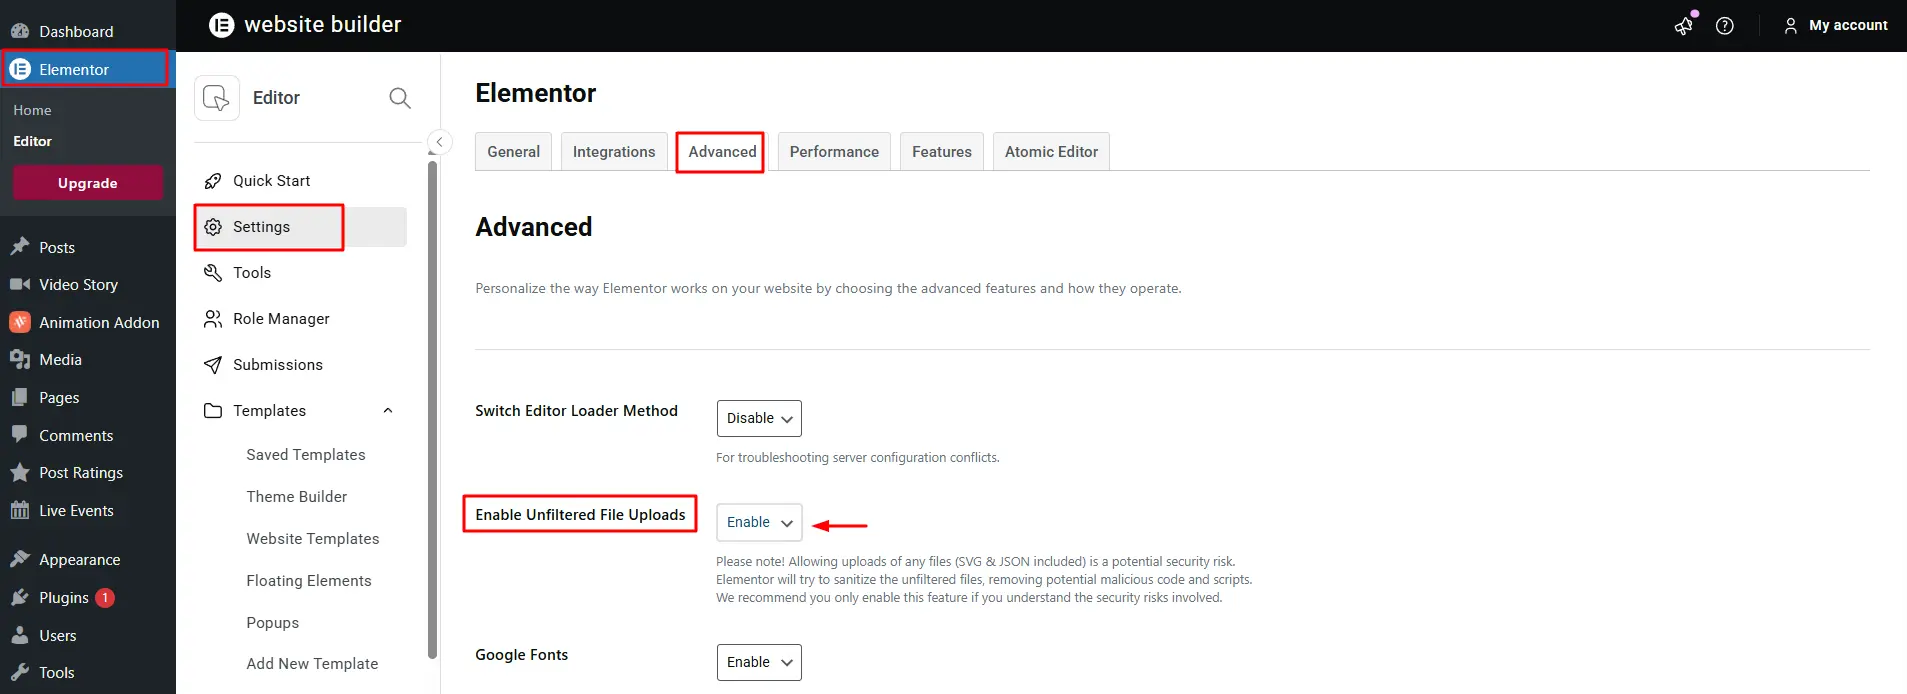Image resolution: width=1907 pixels, height=694 pixels.
Task: Switch to the Features tab
Action: [x=942, y=152]
